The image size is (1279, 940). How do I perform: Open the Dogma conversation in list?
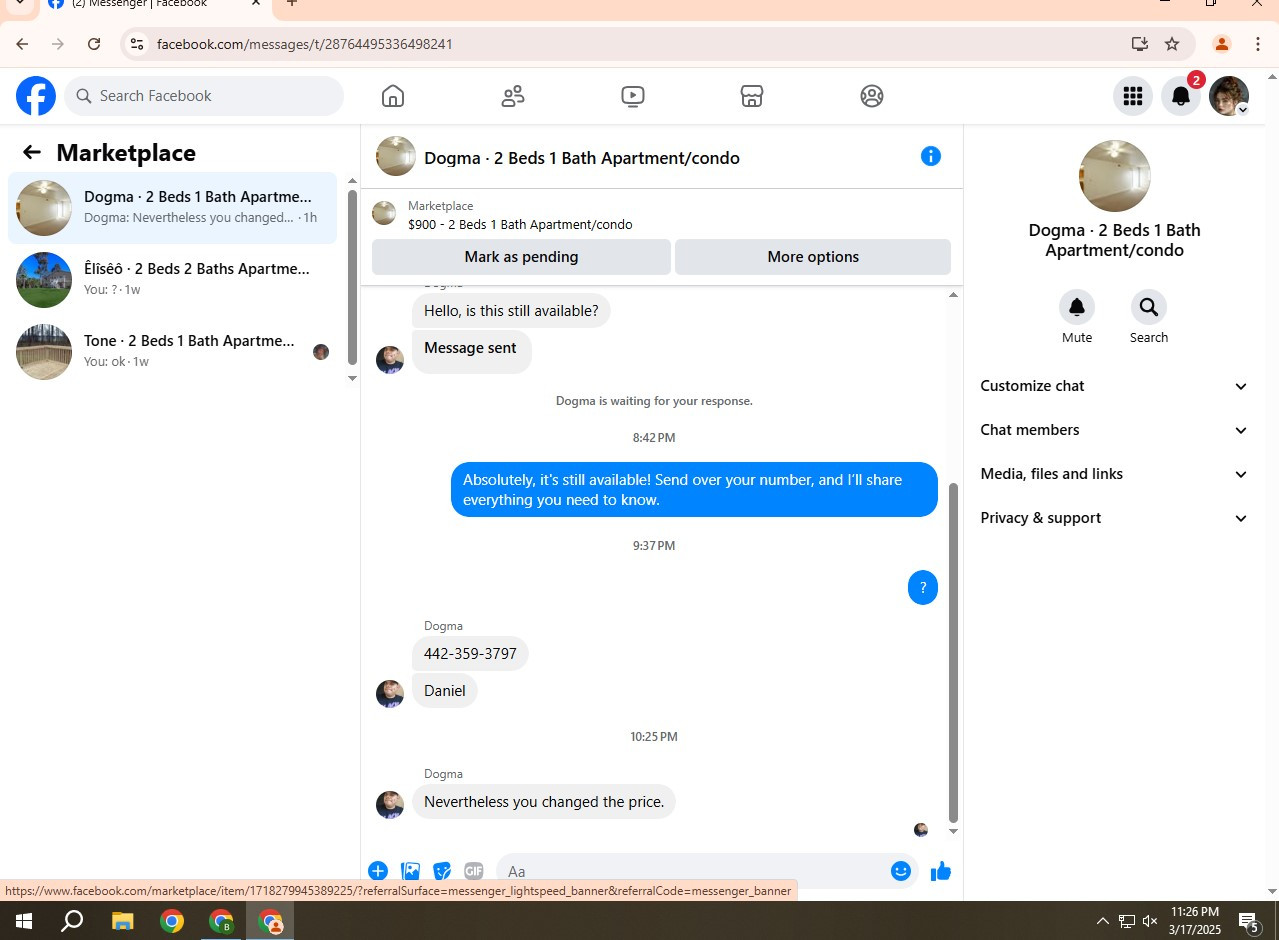pos(172,208)
